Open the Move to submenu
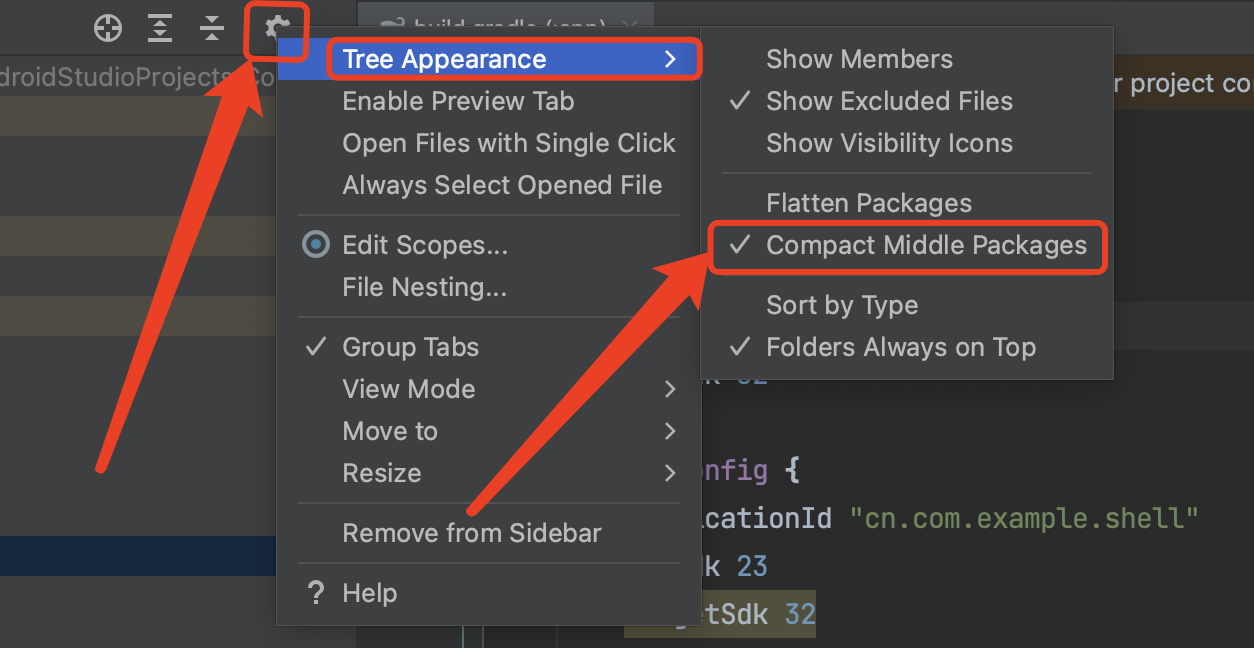 coord(389,431)
